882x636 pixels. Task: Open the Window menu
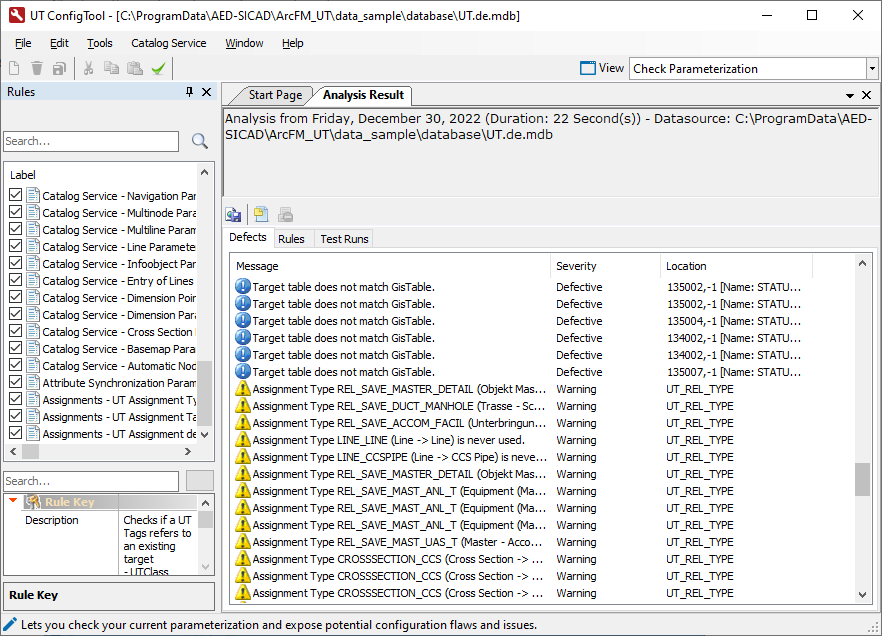(244, 43)
